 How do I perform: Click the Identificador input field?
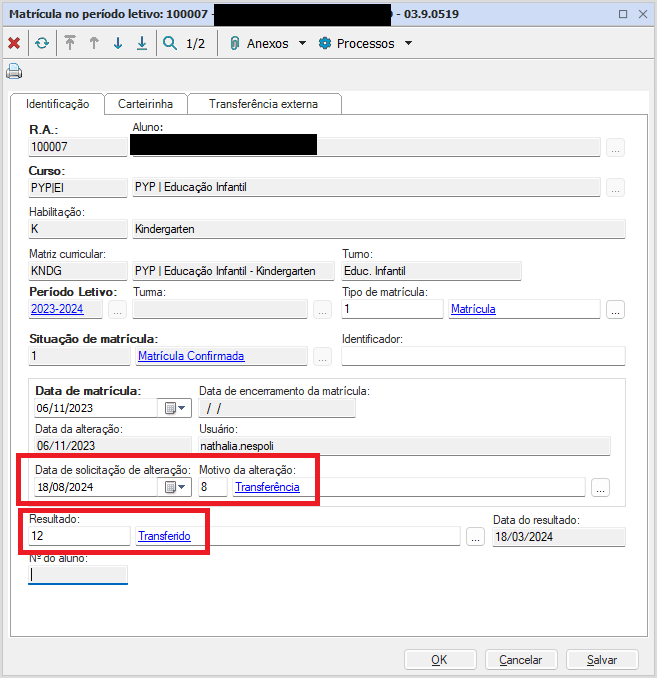click(483, 356)
